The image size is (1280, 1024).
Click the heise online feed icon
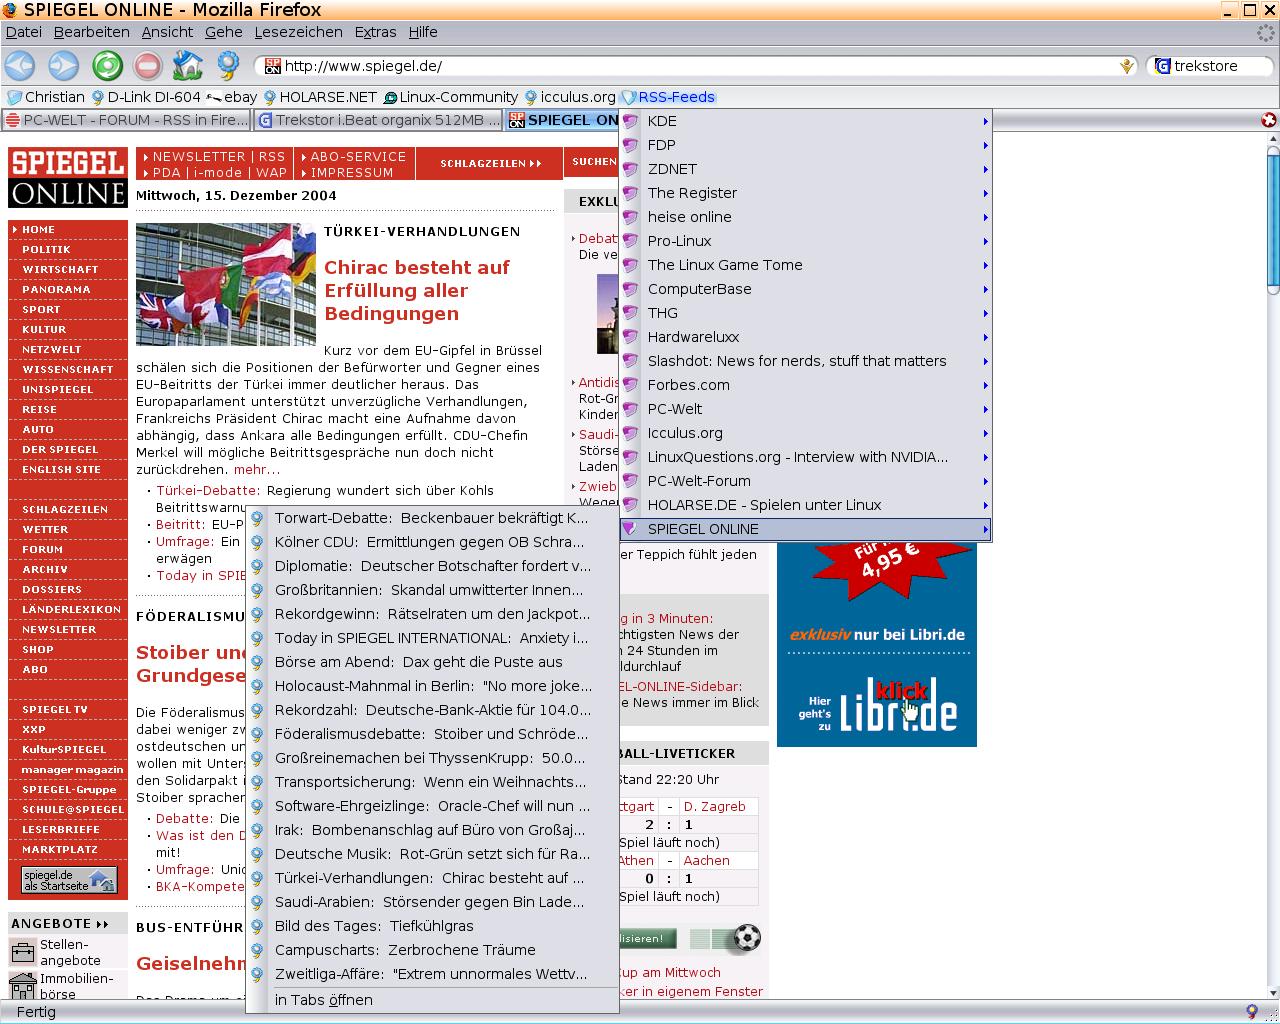630,217
